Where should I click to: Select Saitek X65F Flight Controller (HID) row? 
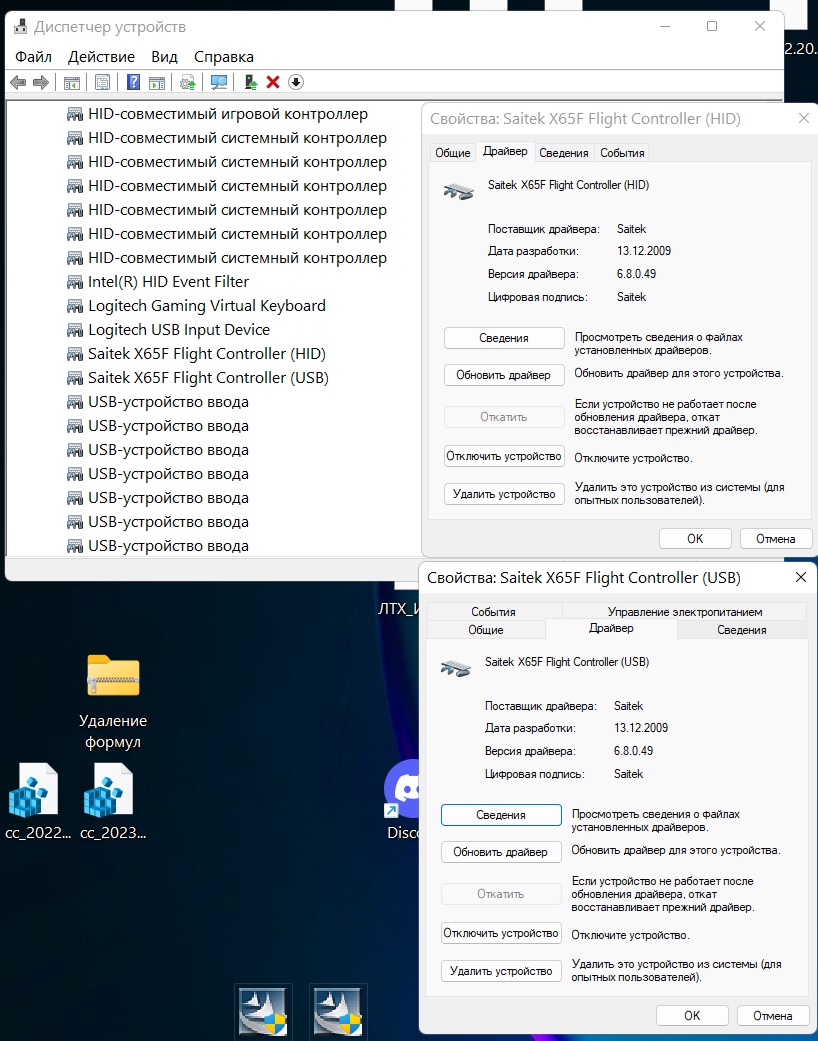point(207,354)
